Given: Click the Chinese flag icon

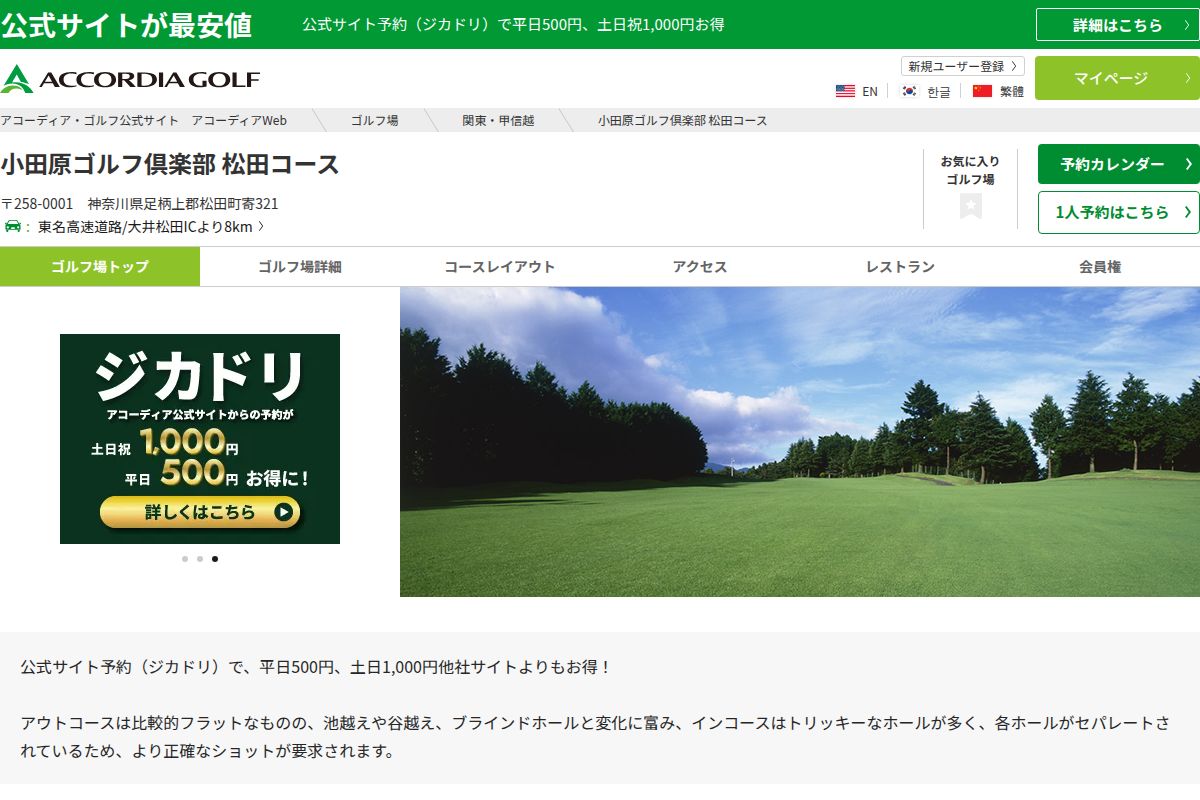Looking at the screenshot, I should pos(982,91).
